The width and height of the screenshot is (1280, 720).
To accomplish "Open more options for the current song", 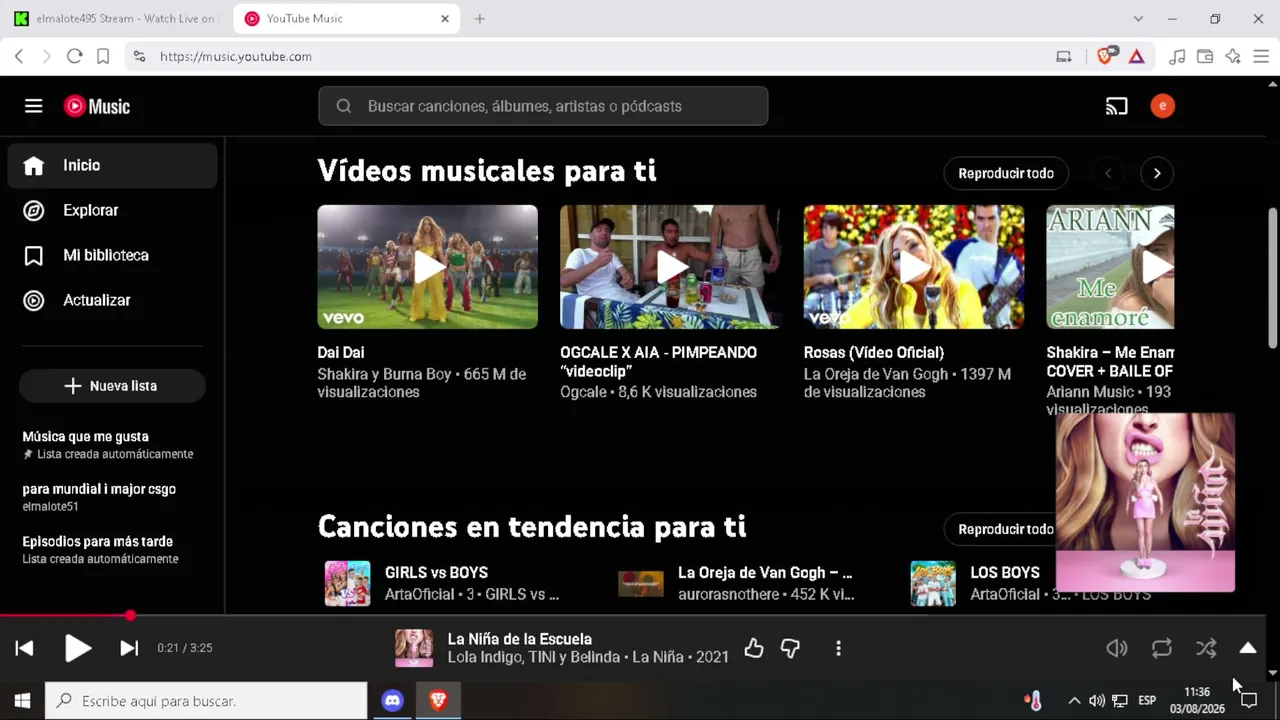I will [838, 649].
